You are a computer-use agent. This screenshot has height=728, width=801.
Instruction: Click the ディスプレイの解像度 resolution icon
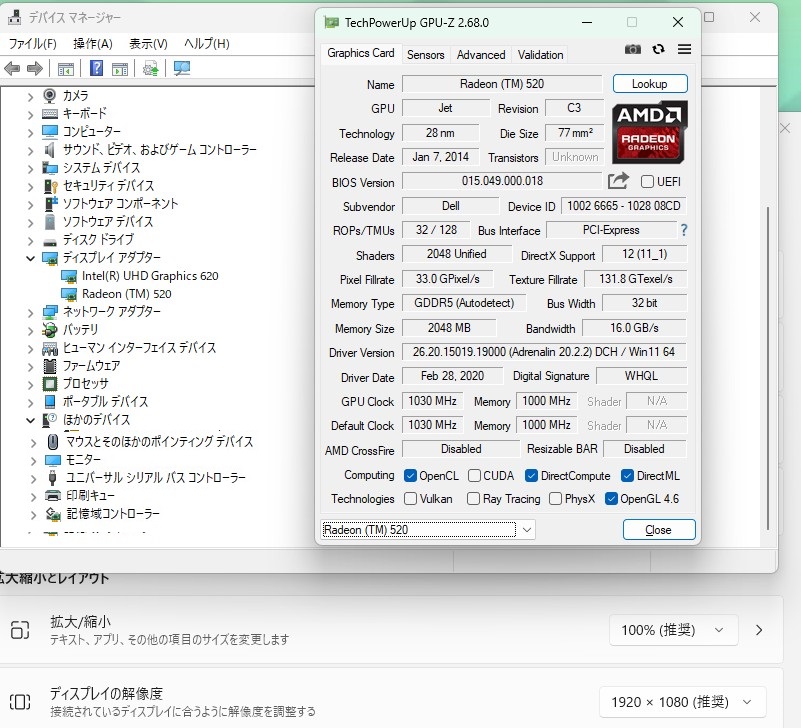[20, 701]
